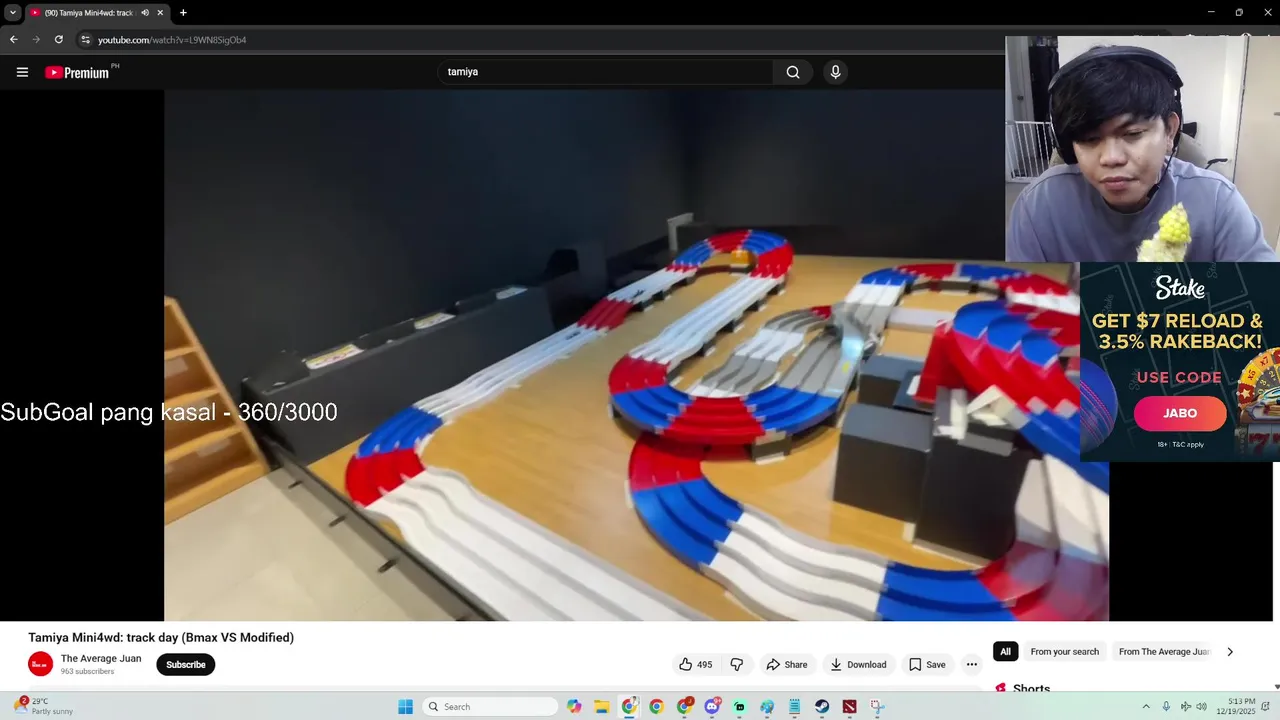Focus the address bar URL

pyautogui.click(x=172, y=40)
